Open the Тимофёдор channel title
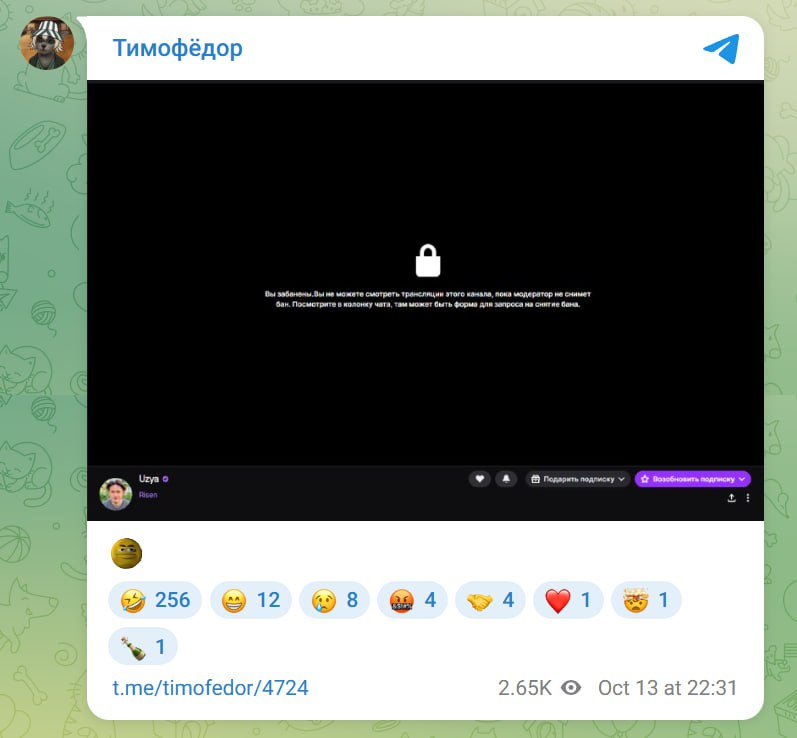Screen dimensions: 797x738 [x=177, y=48]
